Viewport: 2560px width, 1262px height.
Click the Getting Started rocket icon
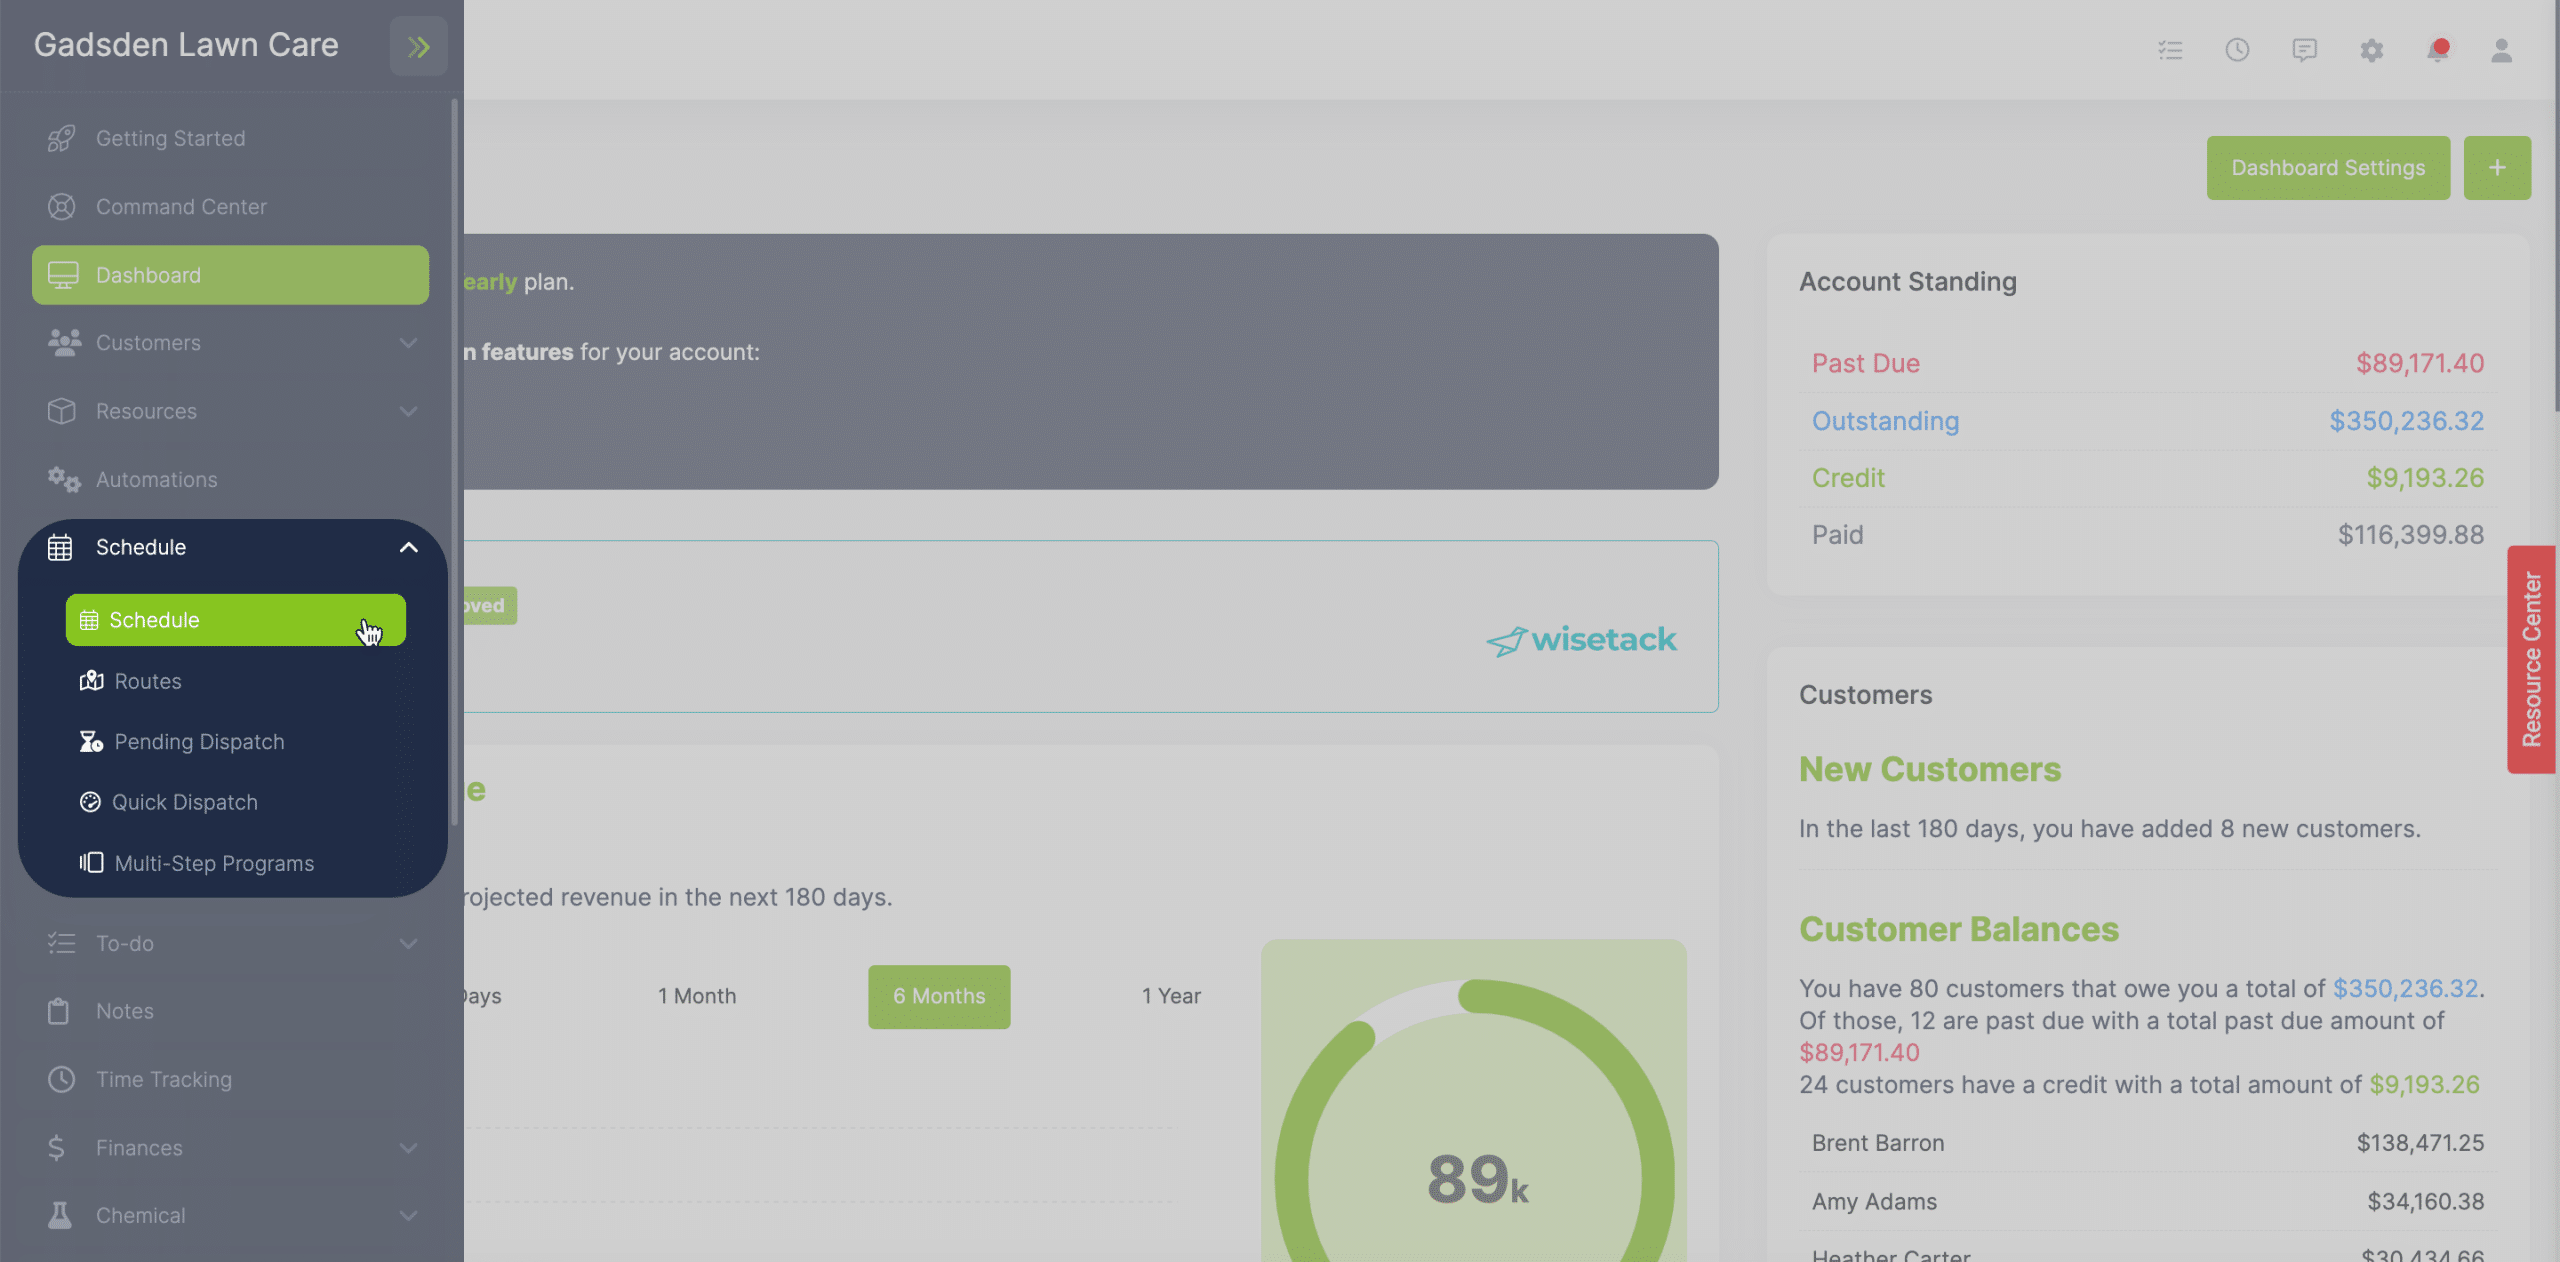(61, 138)
